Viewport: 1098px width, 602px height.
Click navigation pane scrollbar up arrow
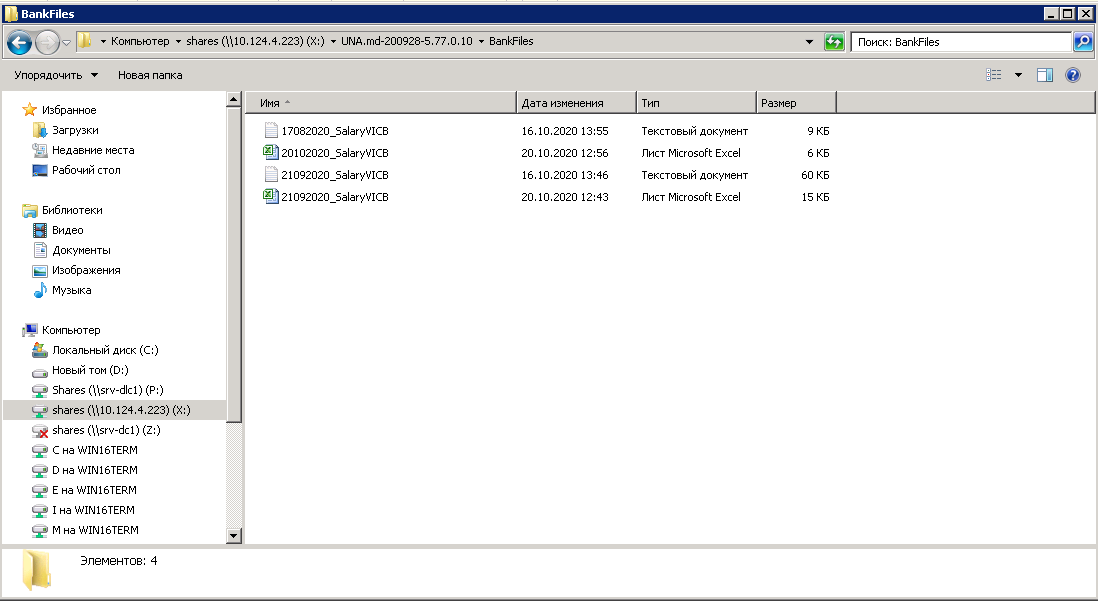pyautogui.click(x=234, y=100)
